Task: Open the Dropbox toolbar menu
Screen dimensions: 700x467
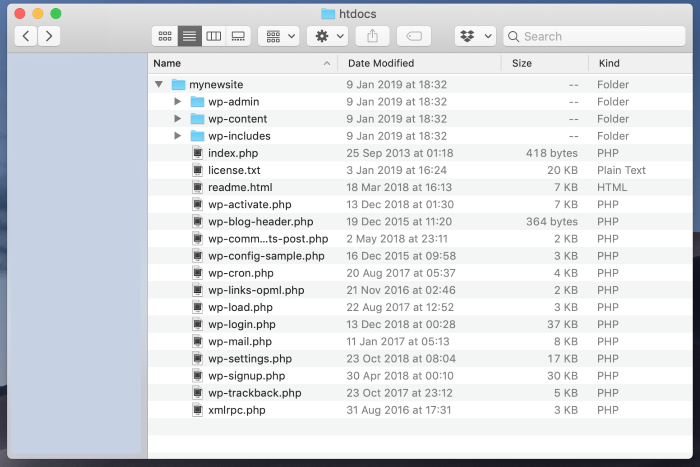Action: pyautogui.click(x=475, y=36)
